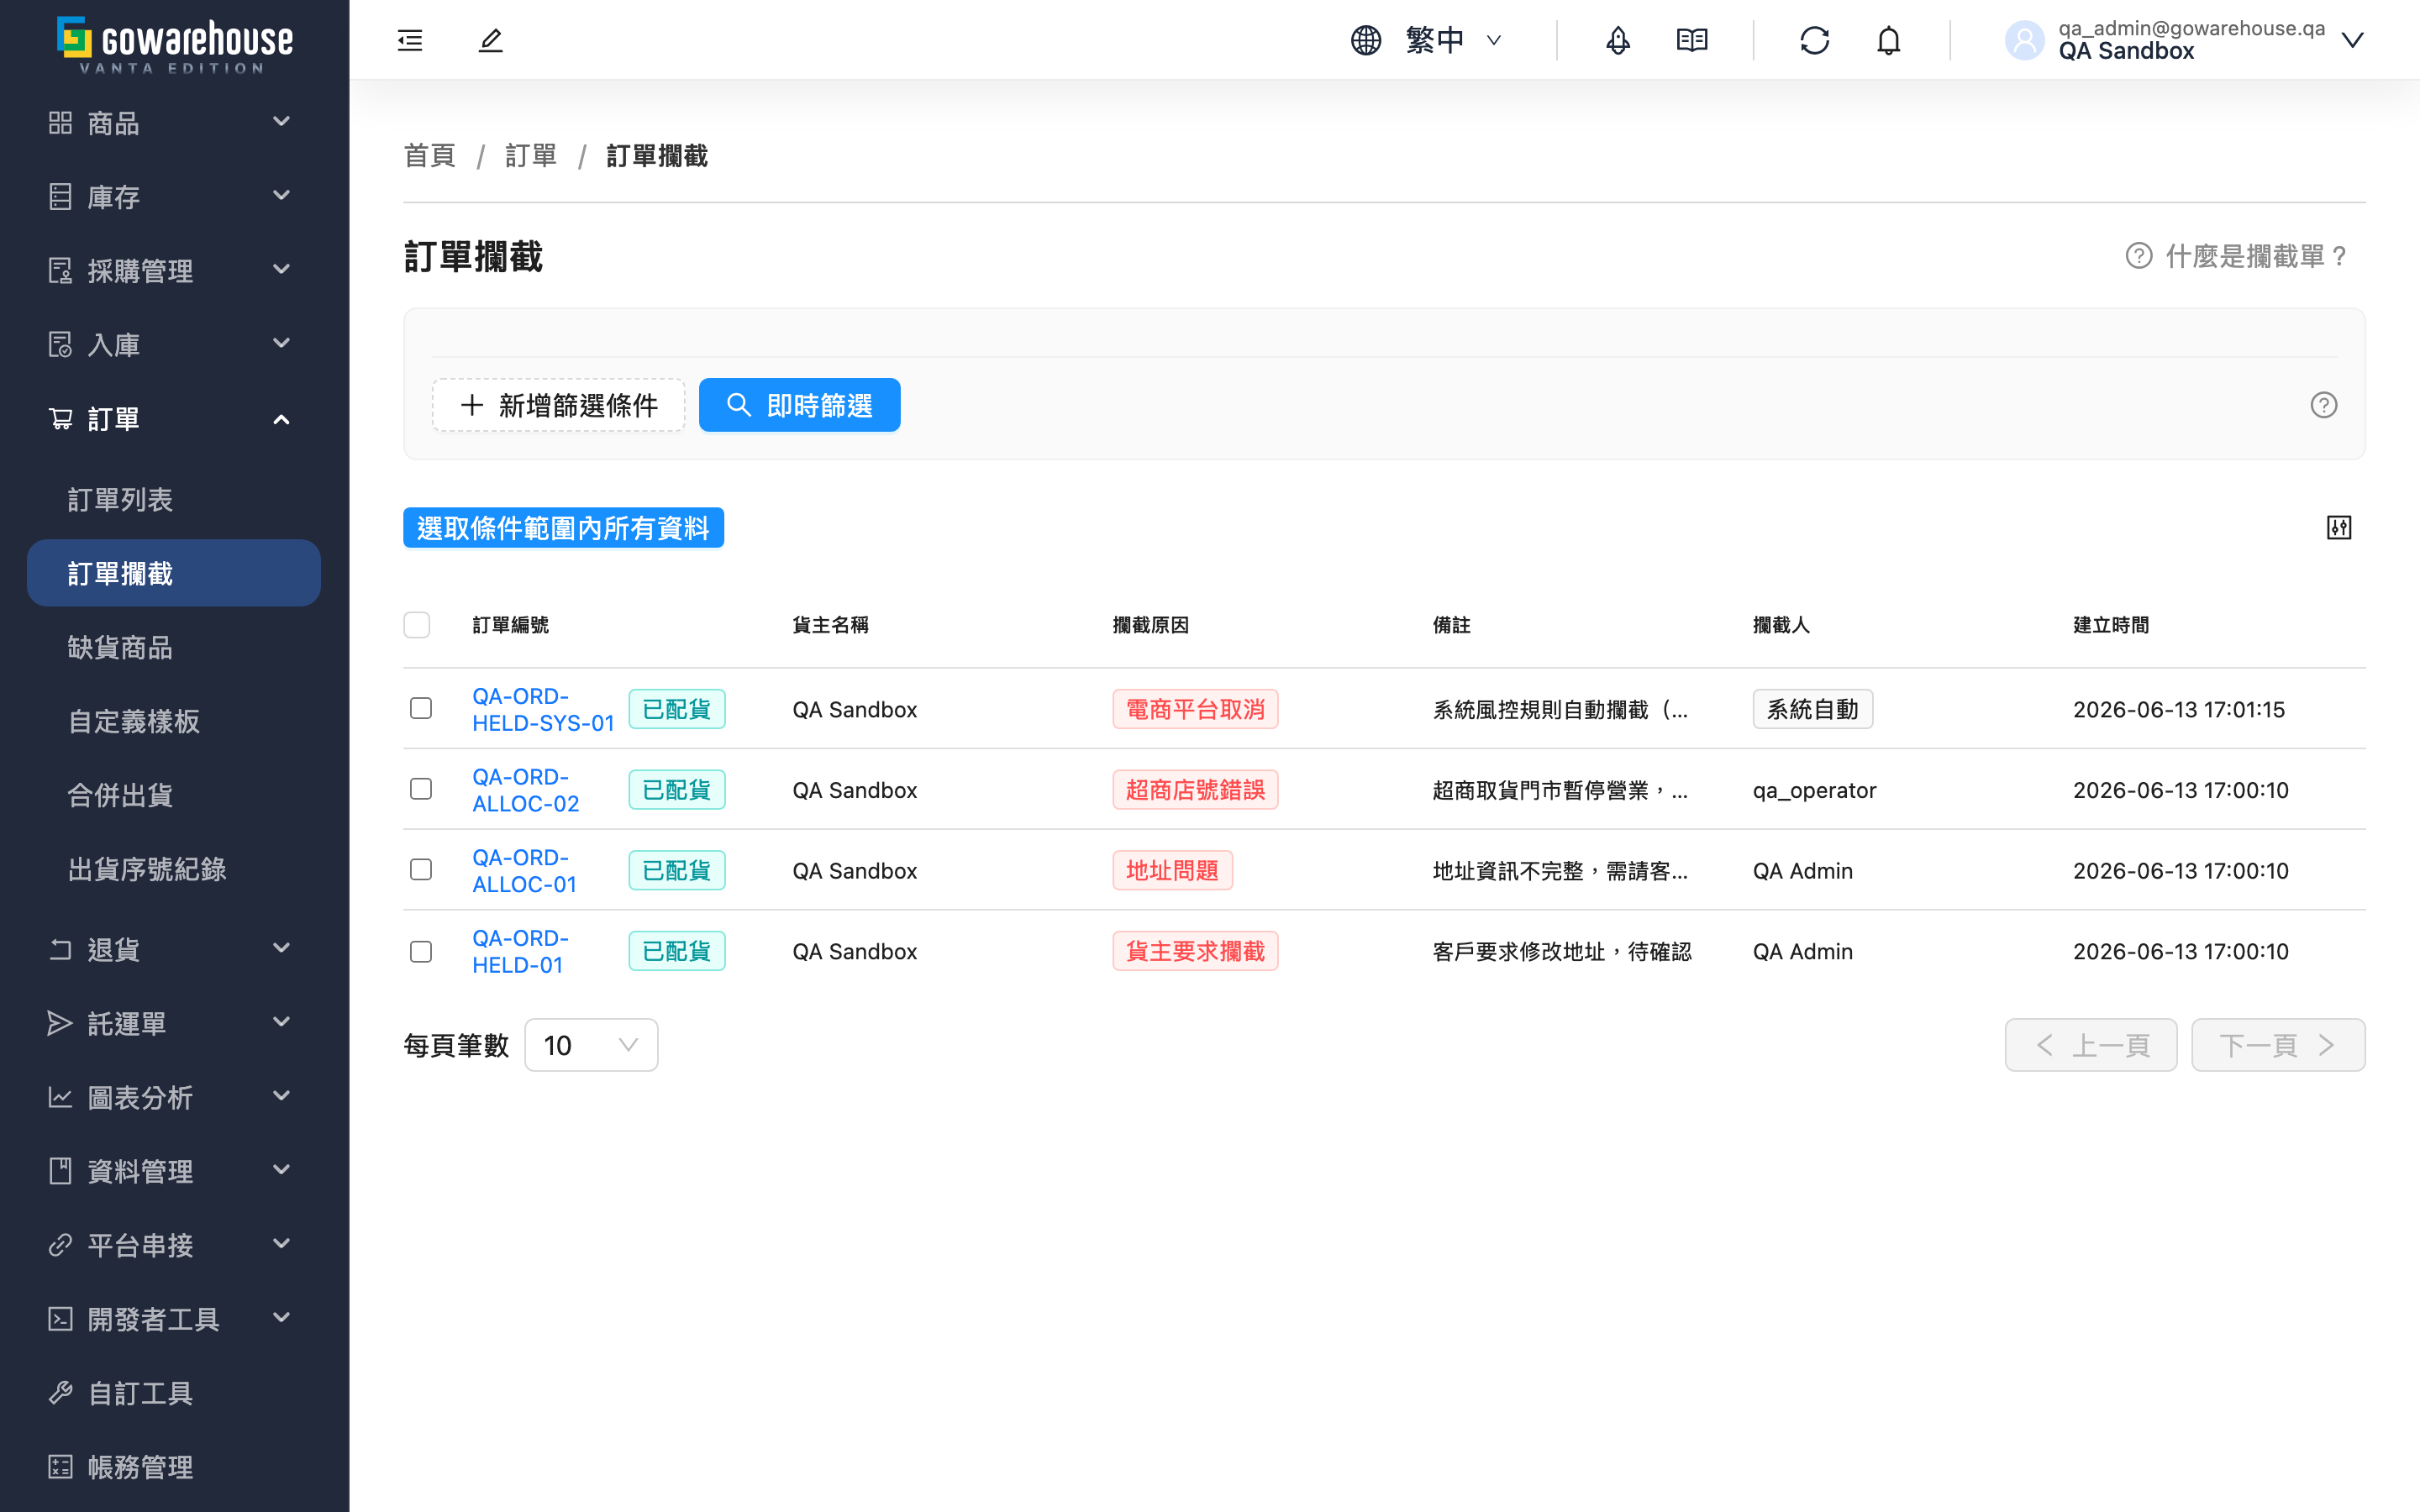Viewport: 2420px width, 1512px height.
Task: Click the 上一頁 pagination button
Action: coord(2091,1045)
